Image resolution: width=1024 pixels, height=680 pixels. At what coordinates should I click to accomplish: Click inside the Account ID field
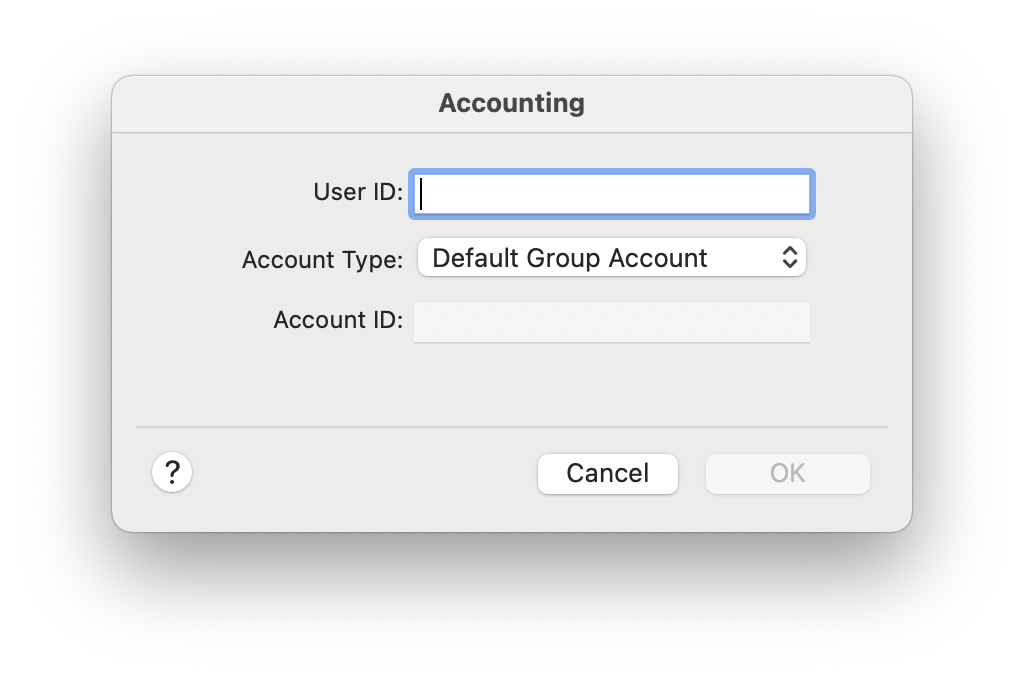point(611,321)
